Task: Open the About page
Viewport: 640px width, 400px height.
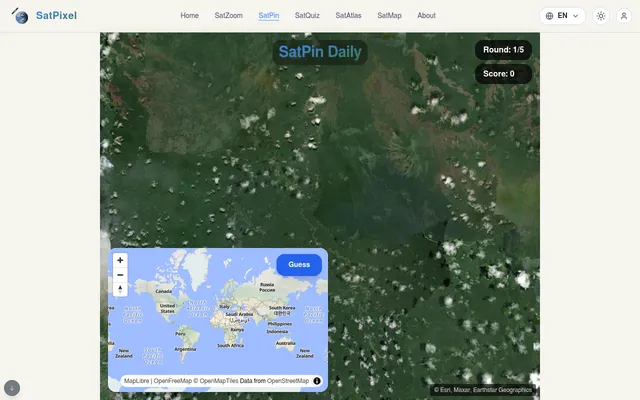Action: coord(426,16)
